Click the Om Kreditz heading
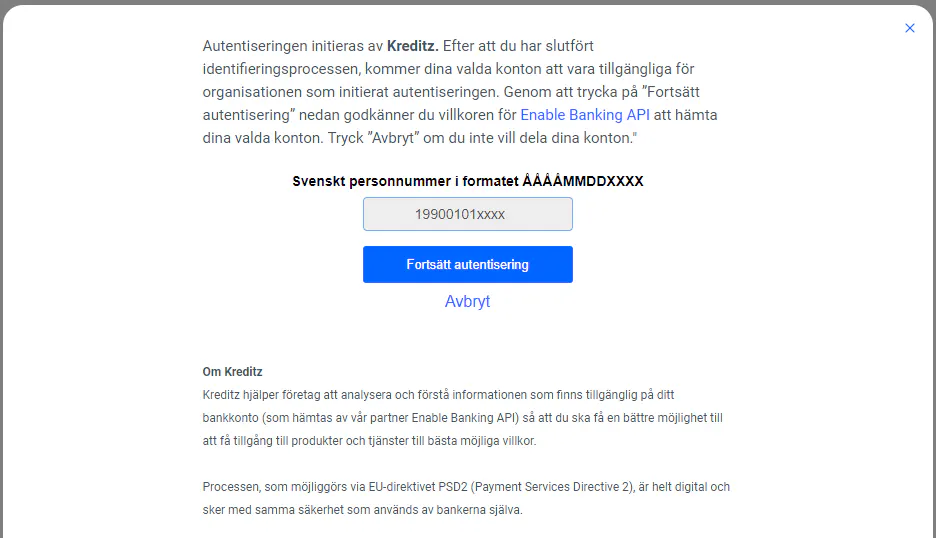 click(232, 371)
